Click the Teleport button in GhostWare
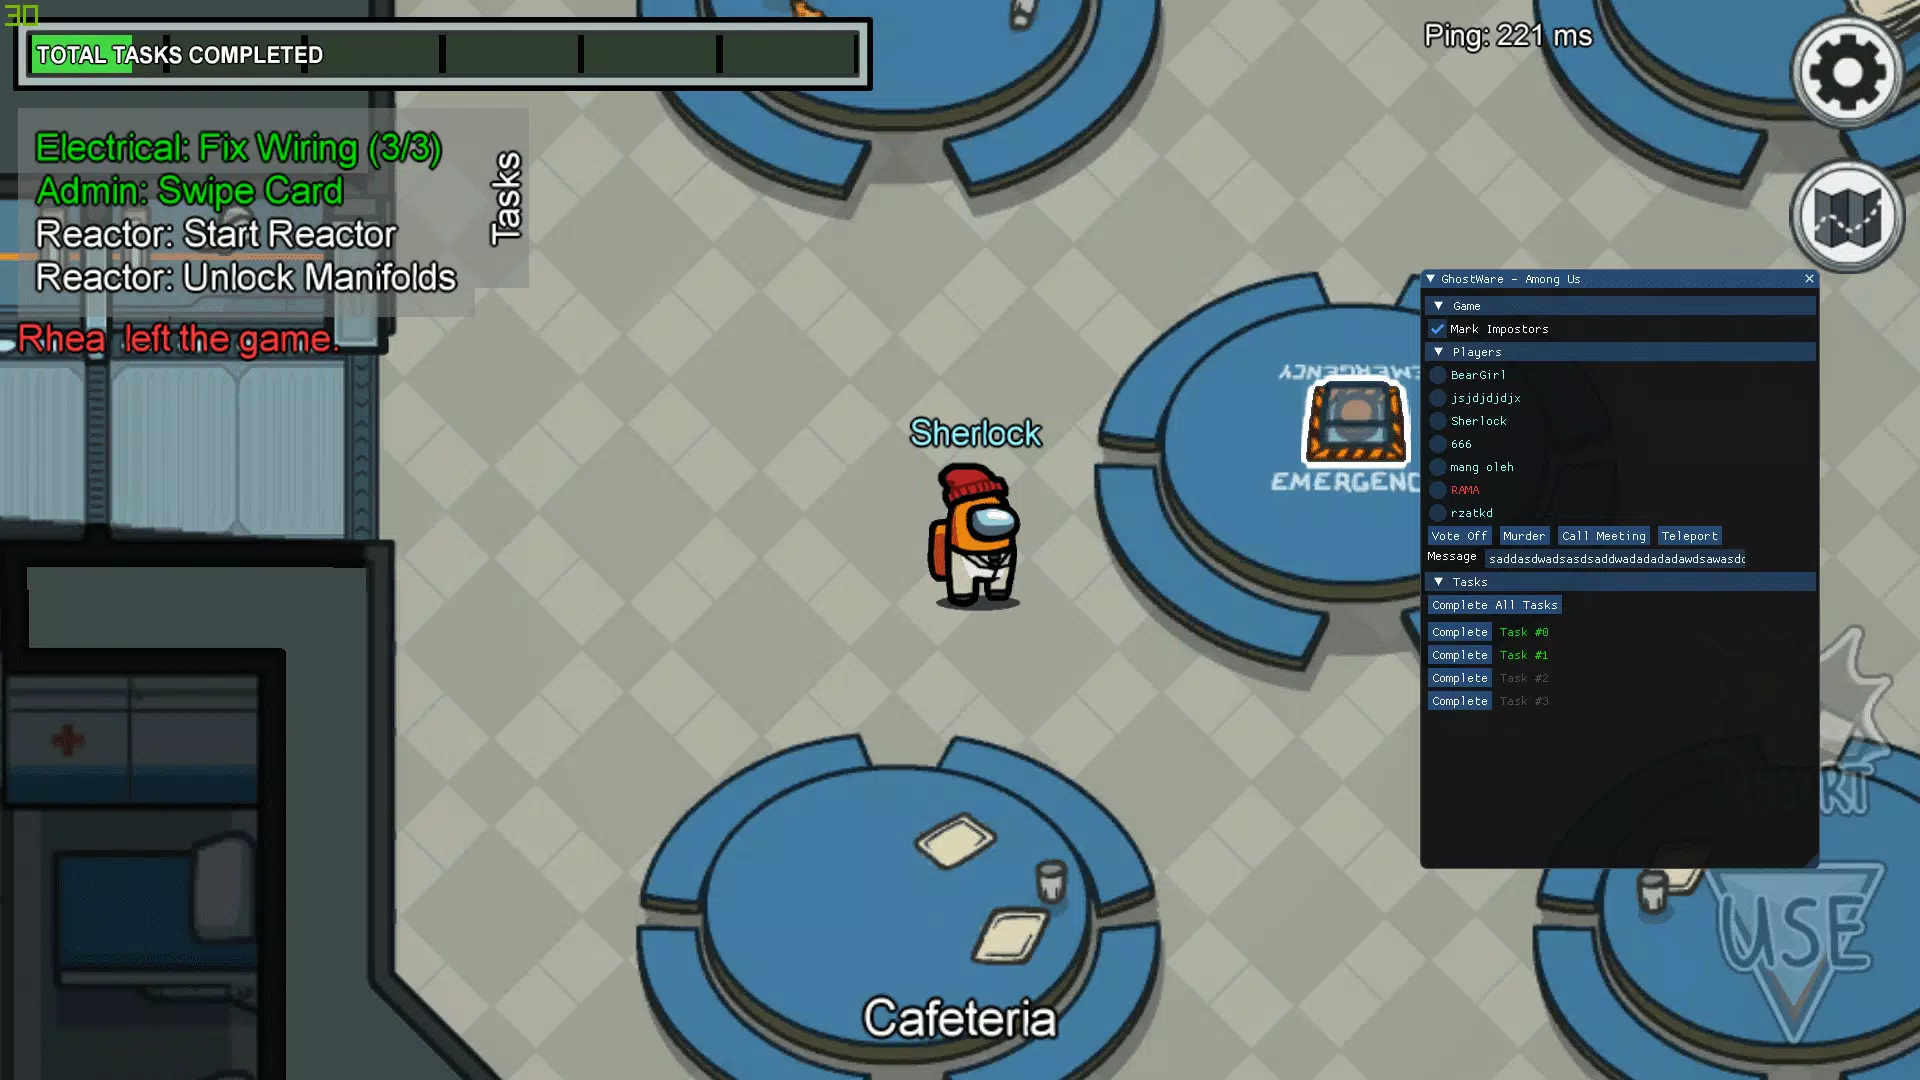 (x=1689, y=535)
